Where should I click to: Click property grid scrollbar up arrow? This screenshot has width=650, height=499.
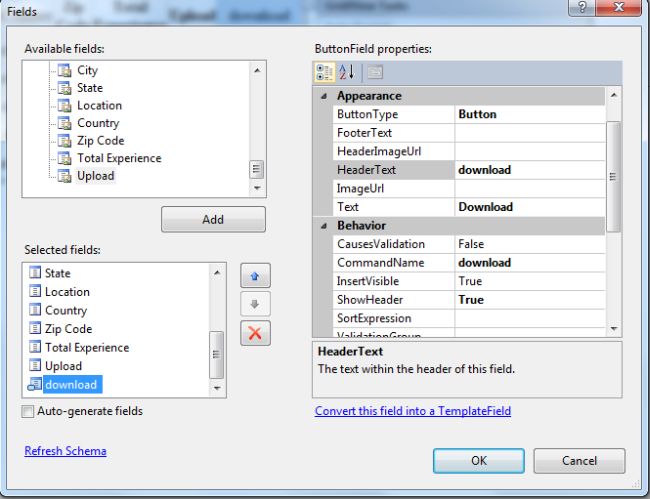tap(614, 95)
